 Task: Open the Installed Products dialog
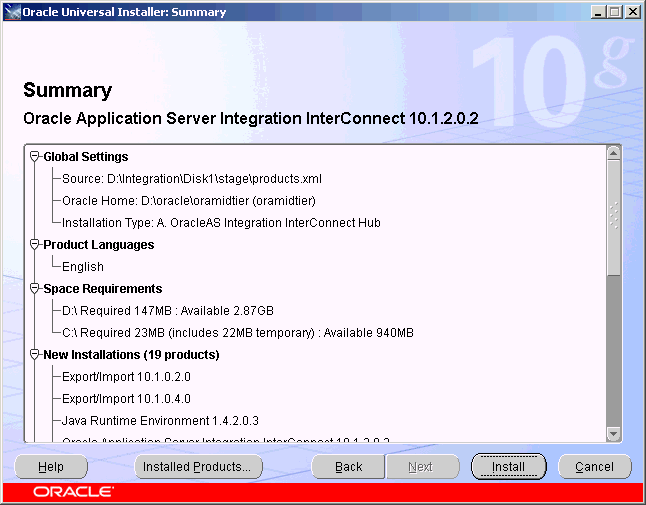tap(198, 467)
